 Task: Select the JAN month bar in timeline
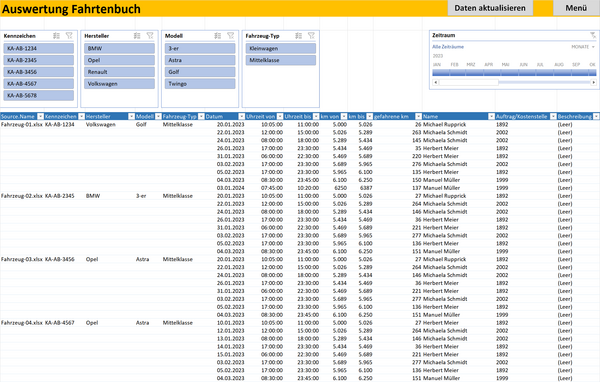click(441, 73)
